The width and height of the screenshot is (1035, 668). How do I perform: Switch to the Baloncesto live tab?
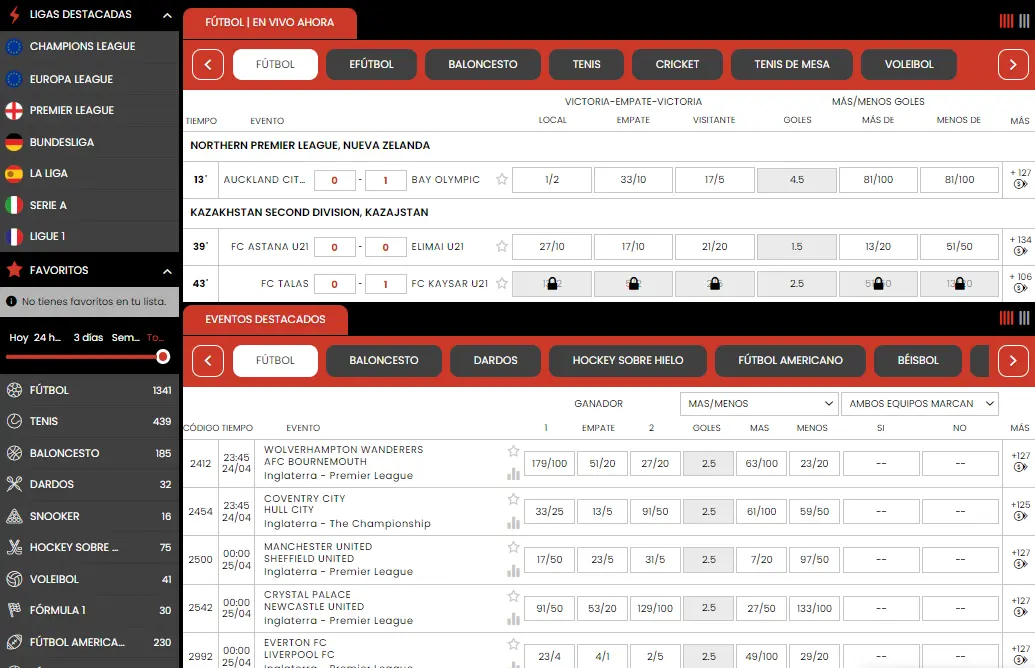[482, 64]
